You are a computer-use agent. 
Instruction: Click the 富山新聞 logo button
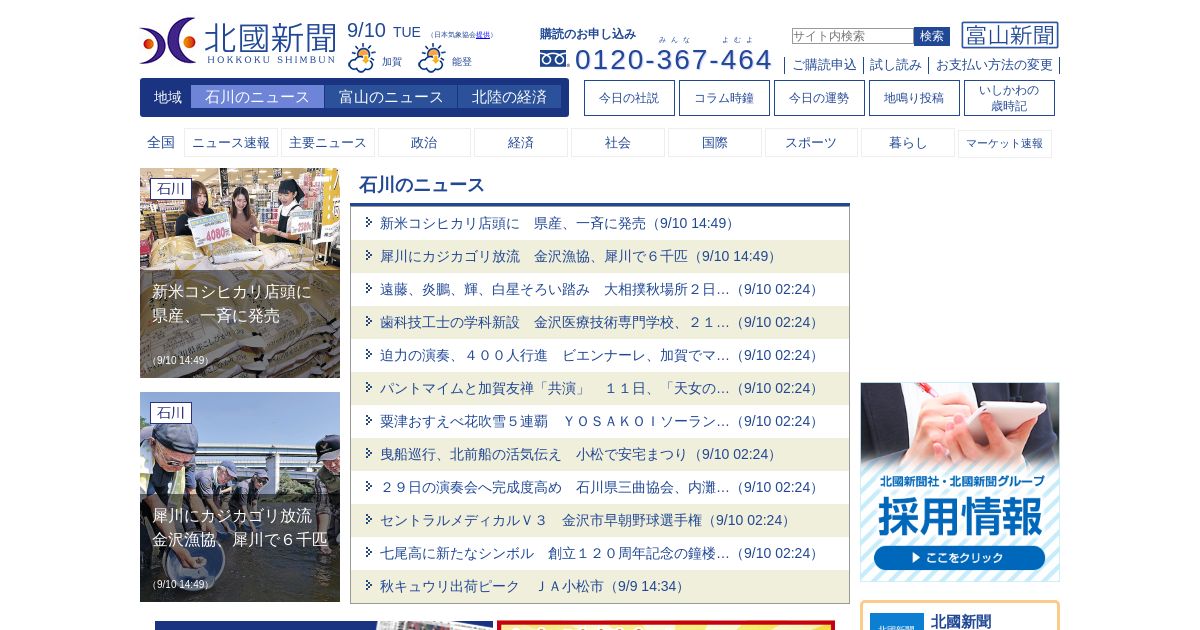tap(1010, 35)
